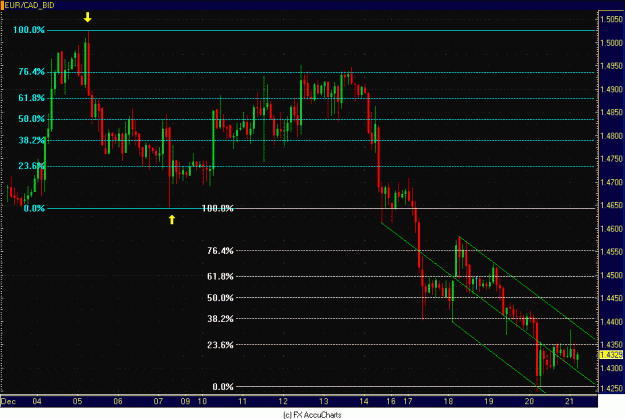Click the white 0.0% Fibonacci label
The image size is (625, 419).
223,387
